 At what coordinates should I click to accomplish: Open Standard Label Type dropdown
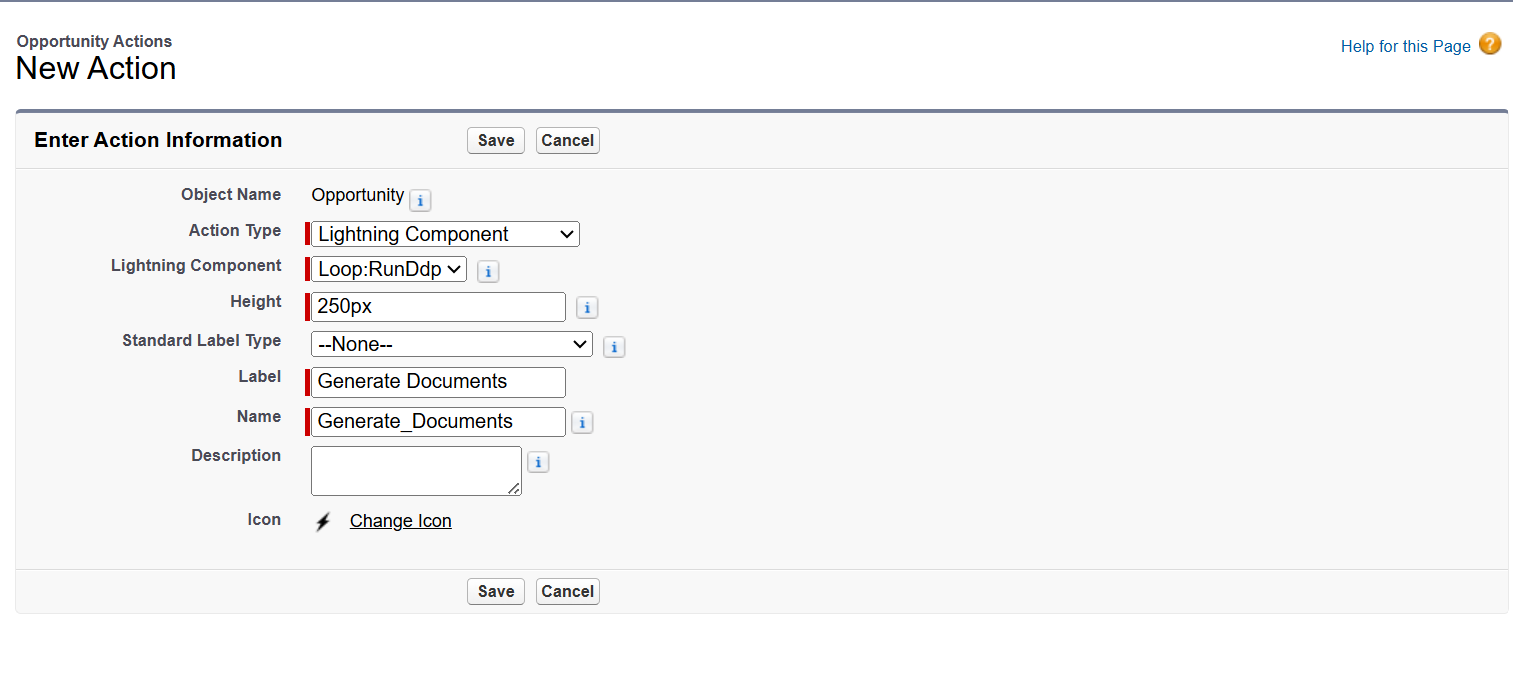pyautogui.click(x=451, y=344)
